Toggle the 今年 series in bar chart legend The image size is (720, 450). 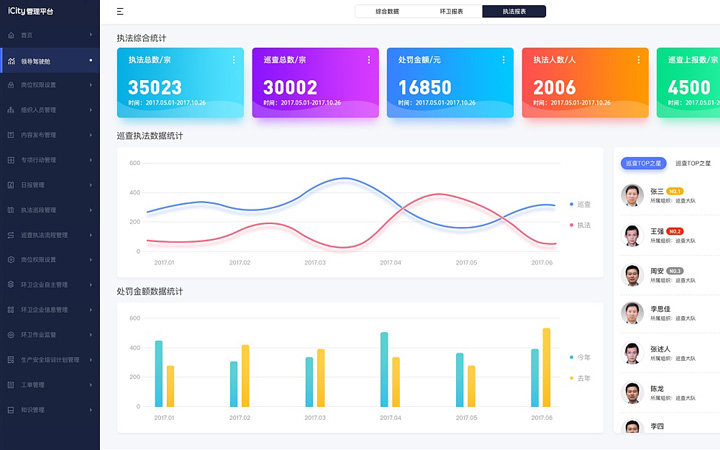[x=579, y=357]
